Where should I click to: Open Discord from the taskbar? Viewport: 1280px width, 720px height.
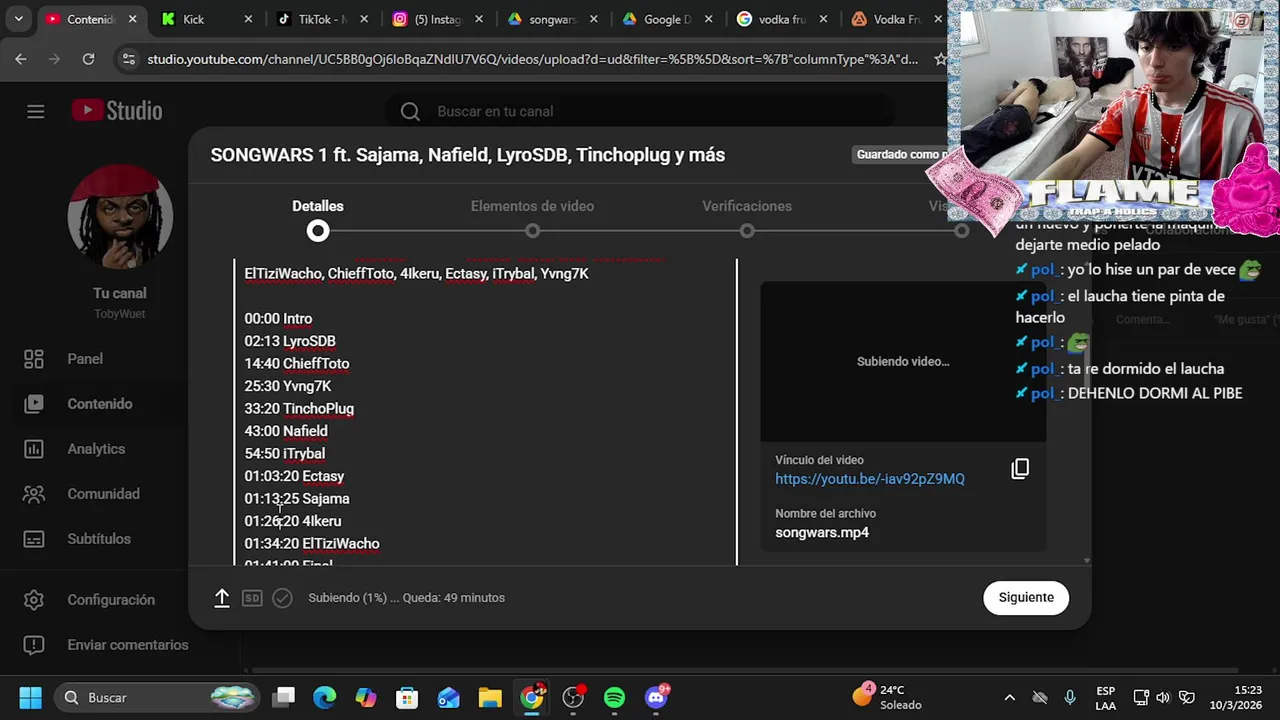[657, 697]
